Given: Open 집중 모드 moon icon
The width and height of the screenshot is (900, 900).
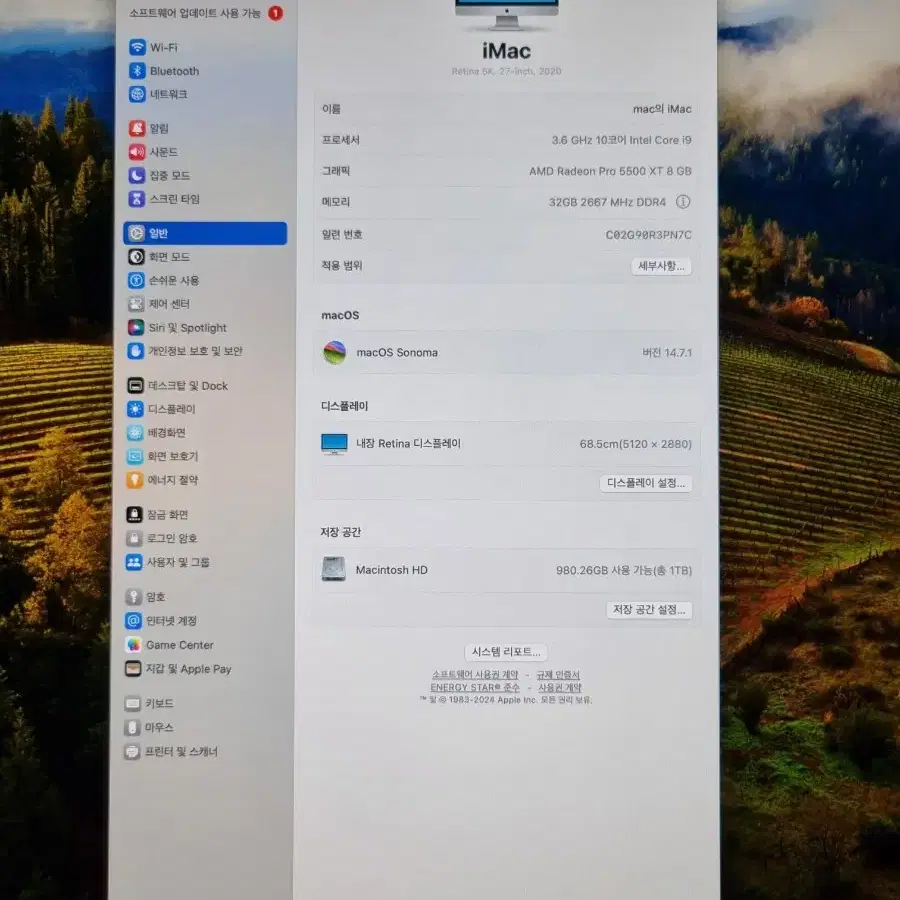Looking at the screenshot, I should point(137,175).
